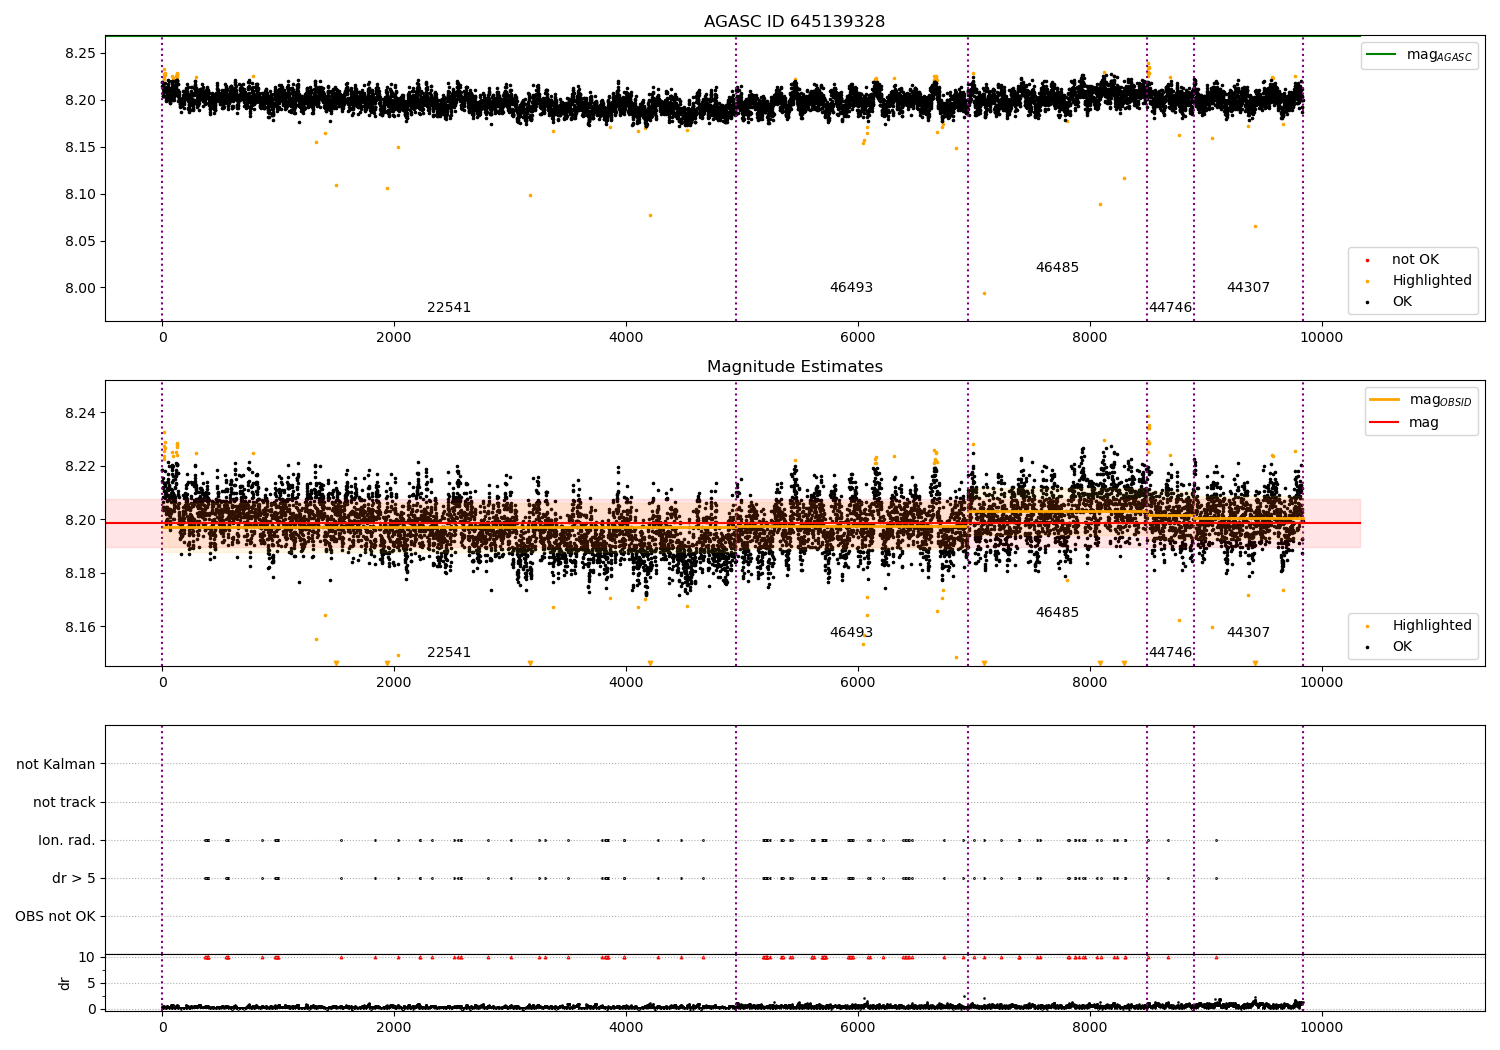Click the dr axis tick label 10
The width and height of the screenshot is (1500, 1050).
[87, 958]
